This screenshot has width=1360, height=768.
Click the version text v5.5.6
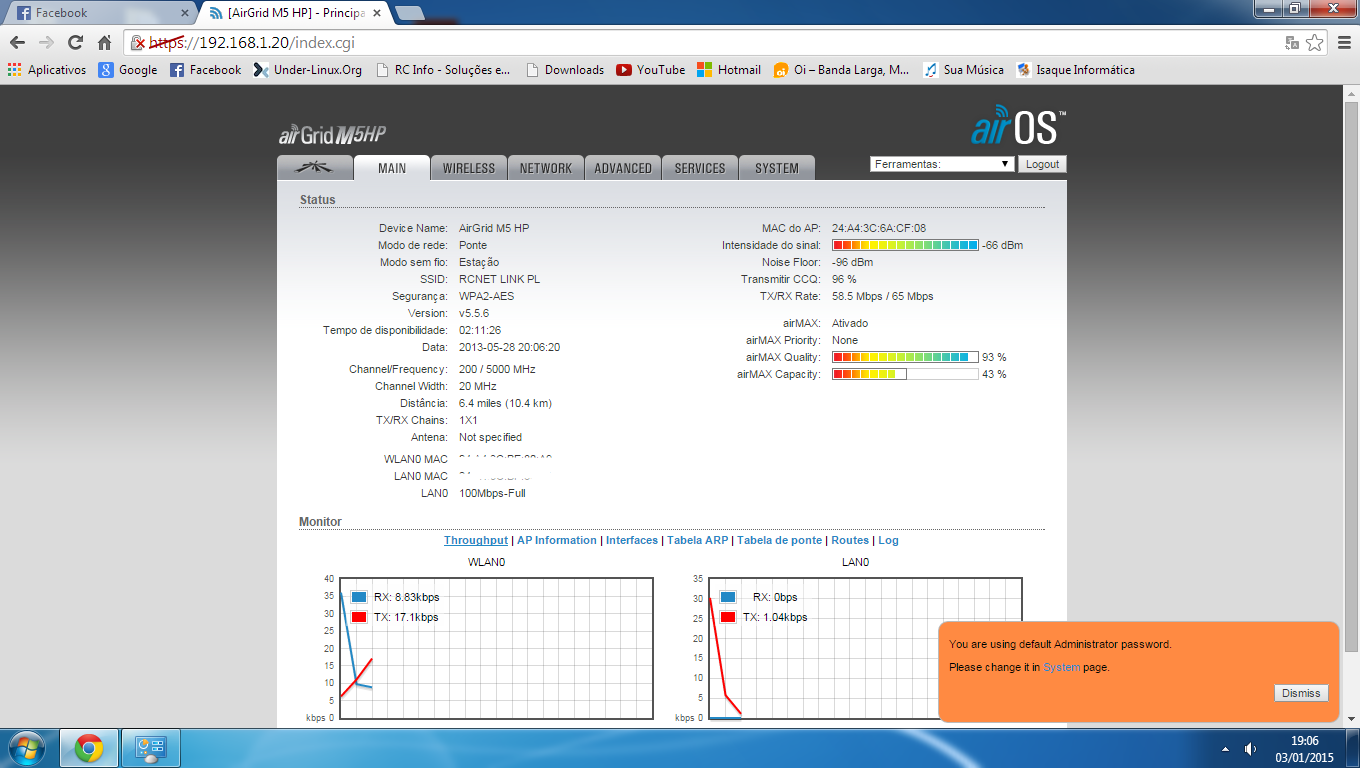[474, 313]
